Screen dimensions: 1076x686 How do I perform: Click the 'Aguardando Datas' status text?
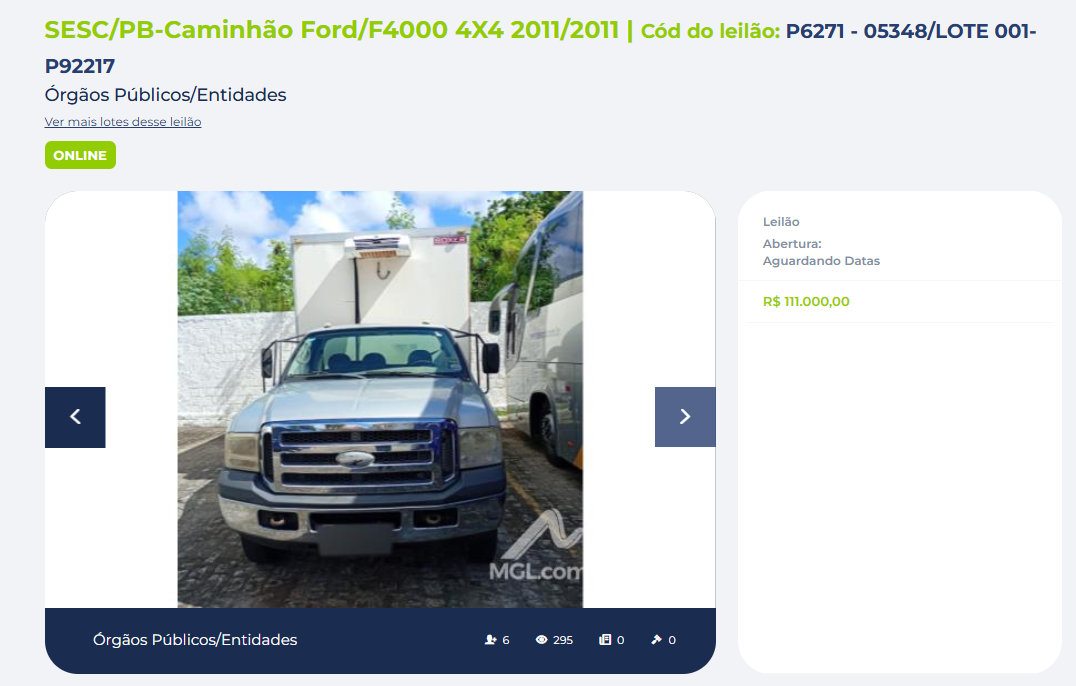click(821, 261)
